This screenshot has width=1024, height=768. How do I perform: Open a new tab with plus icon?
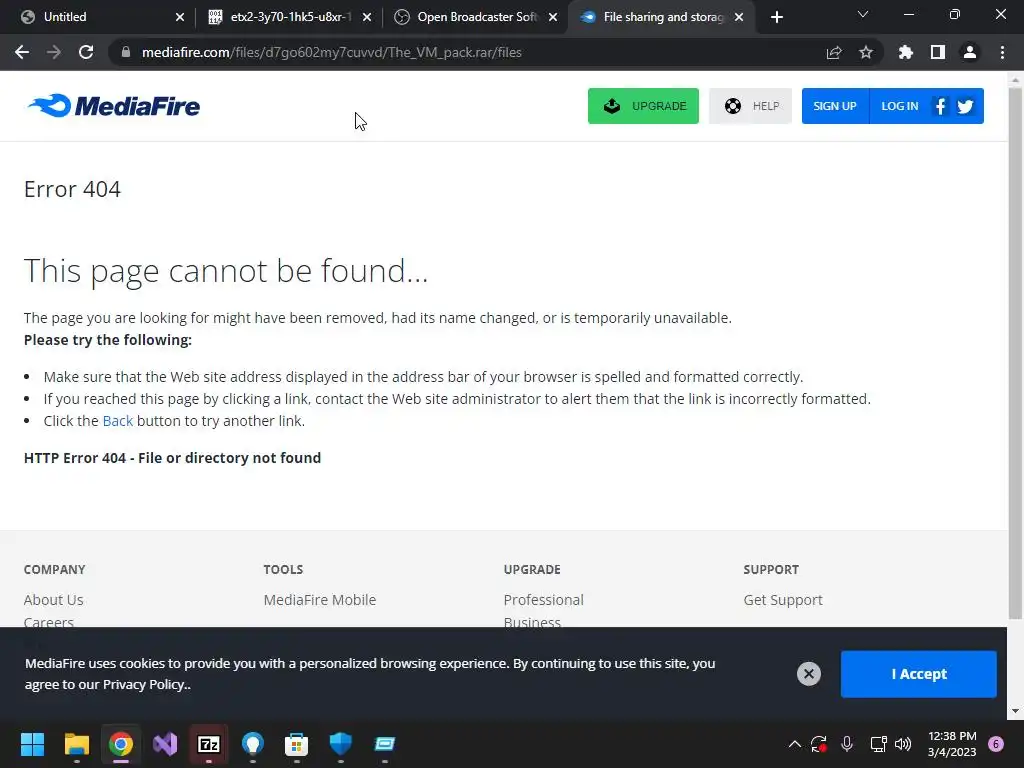coord(776,17)
